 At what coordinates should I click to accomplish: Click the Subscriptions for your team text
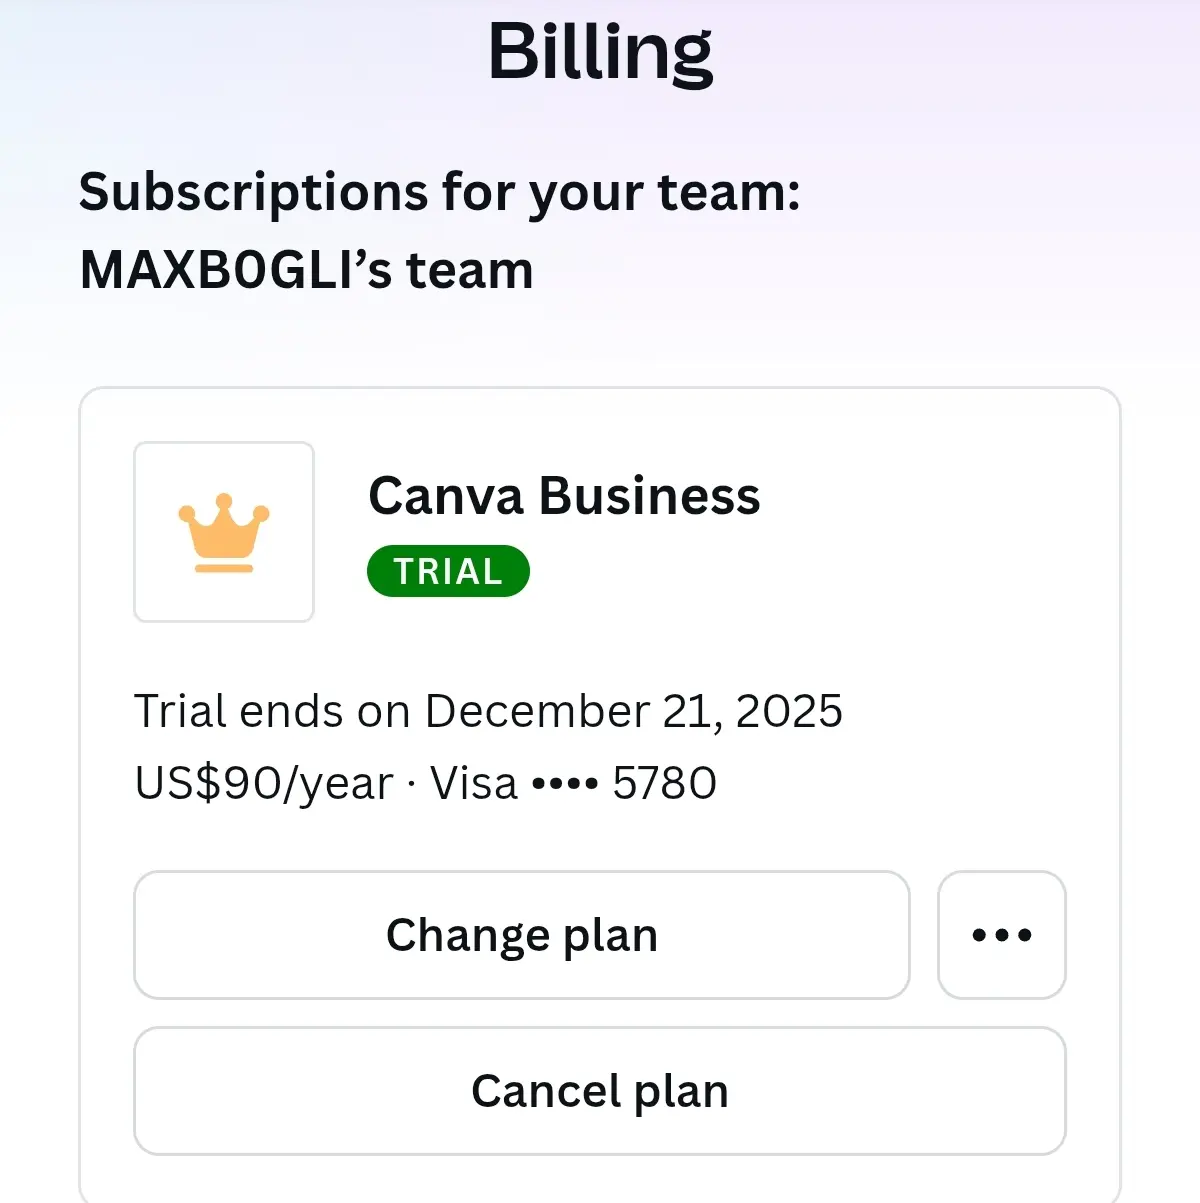click(440, 192)
